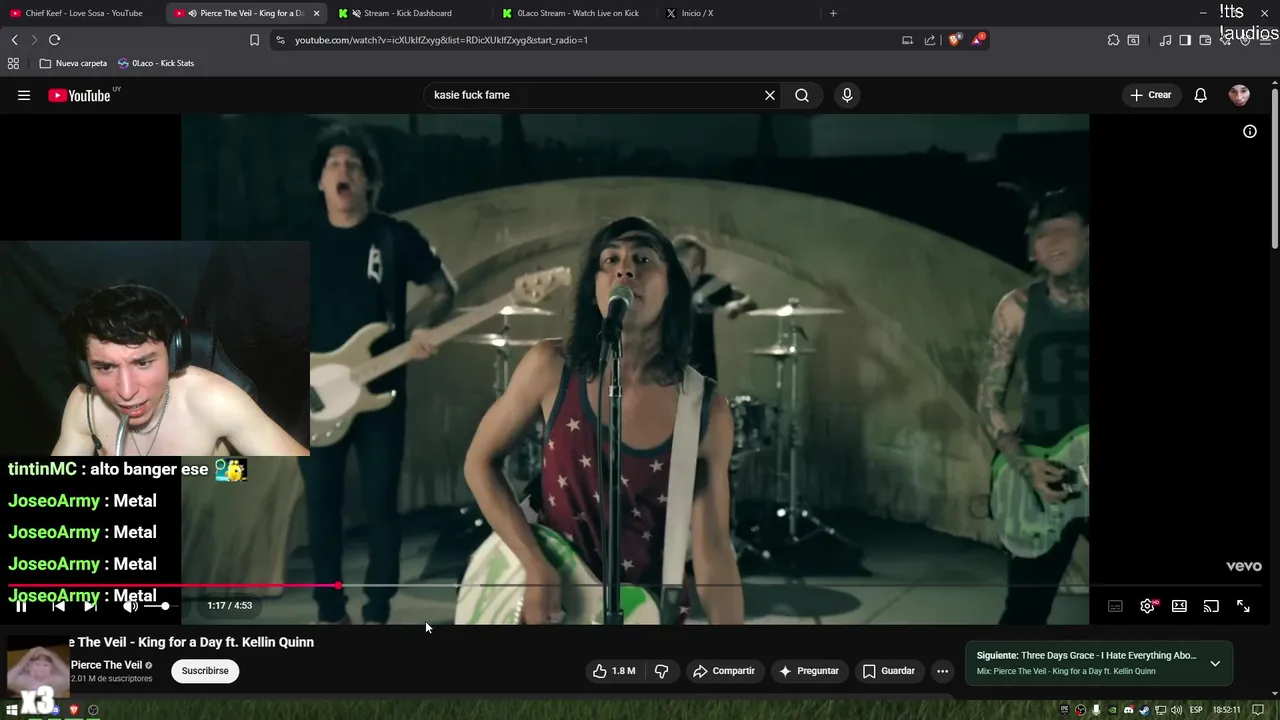Share this page from address bar
Image resolution: width=1280 pixels, height=720 pixels.
click(x=930, y=40)
